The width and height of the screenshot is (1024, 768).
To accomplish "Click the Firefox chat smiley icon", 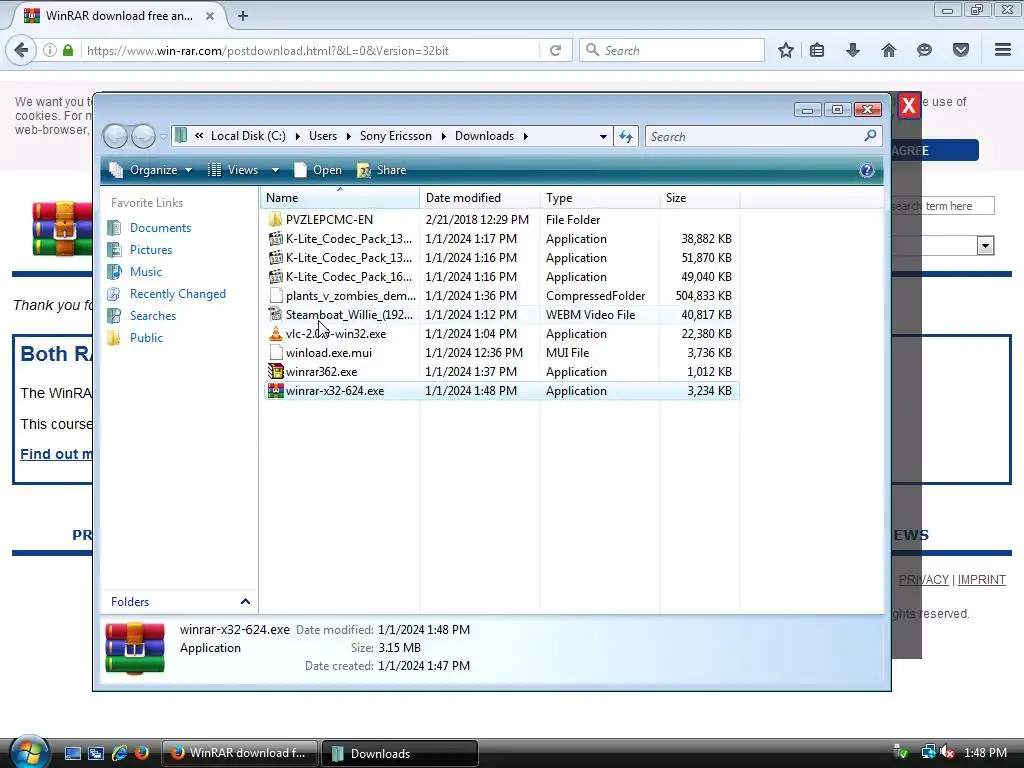I will point(924,50).
